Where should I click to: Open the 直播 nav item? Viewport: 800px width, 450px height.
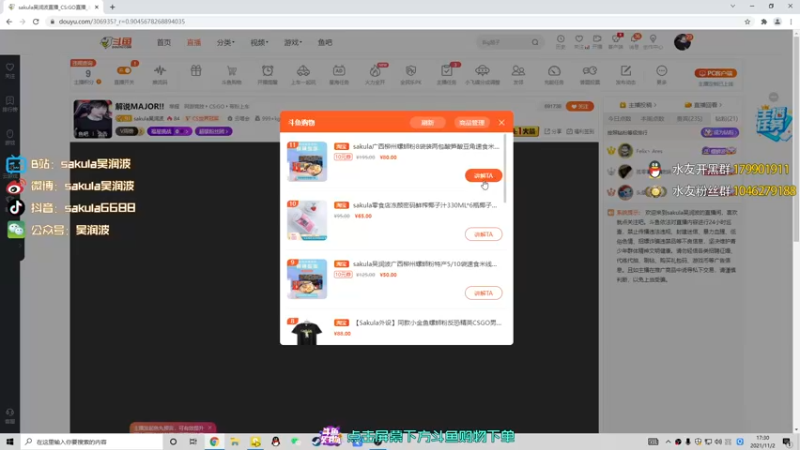[x=194, y=42]
